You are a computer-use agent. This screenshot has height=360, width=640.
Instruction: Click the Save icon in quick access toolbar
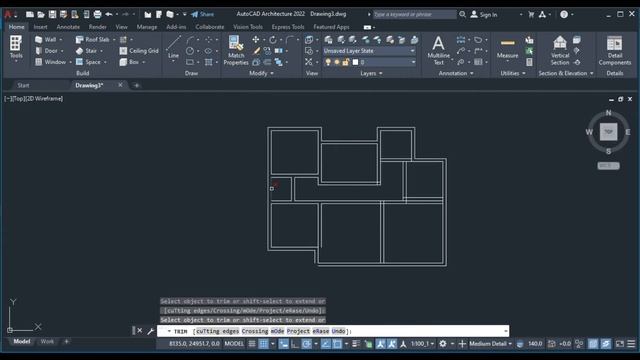(52, 14)
